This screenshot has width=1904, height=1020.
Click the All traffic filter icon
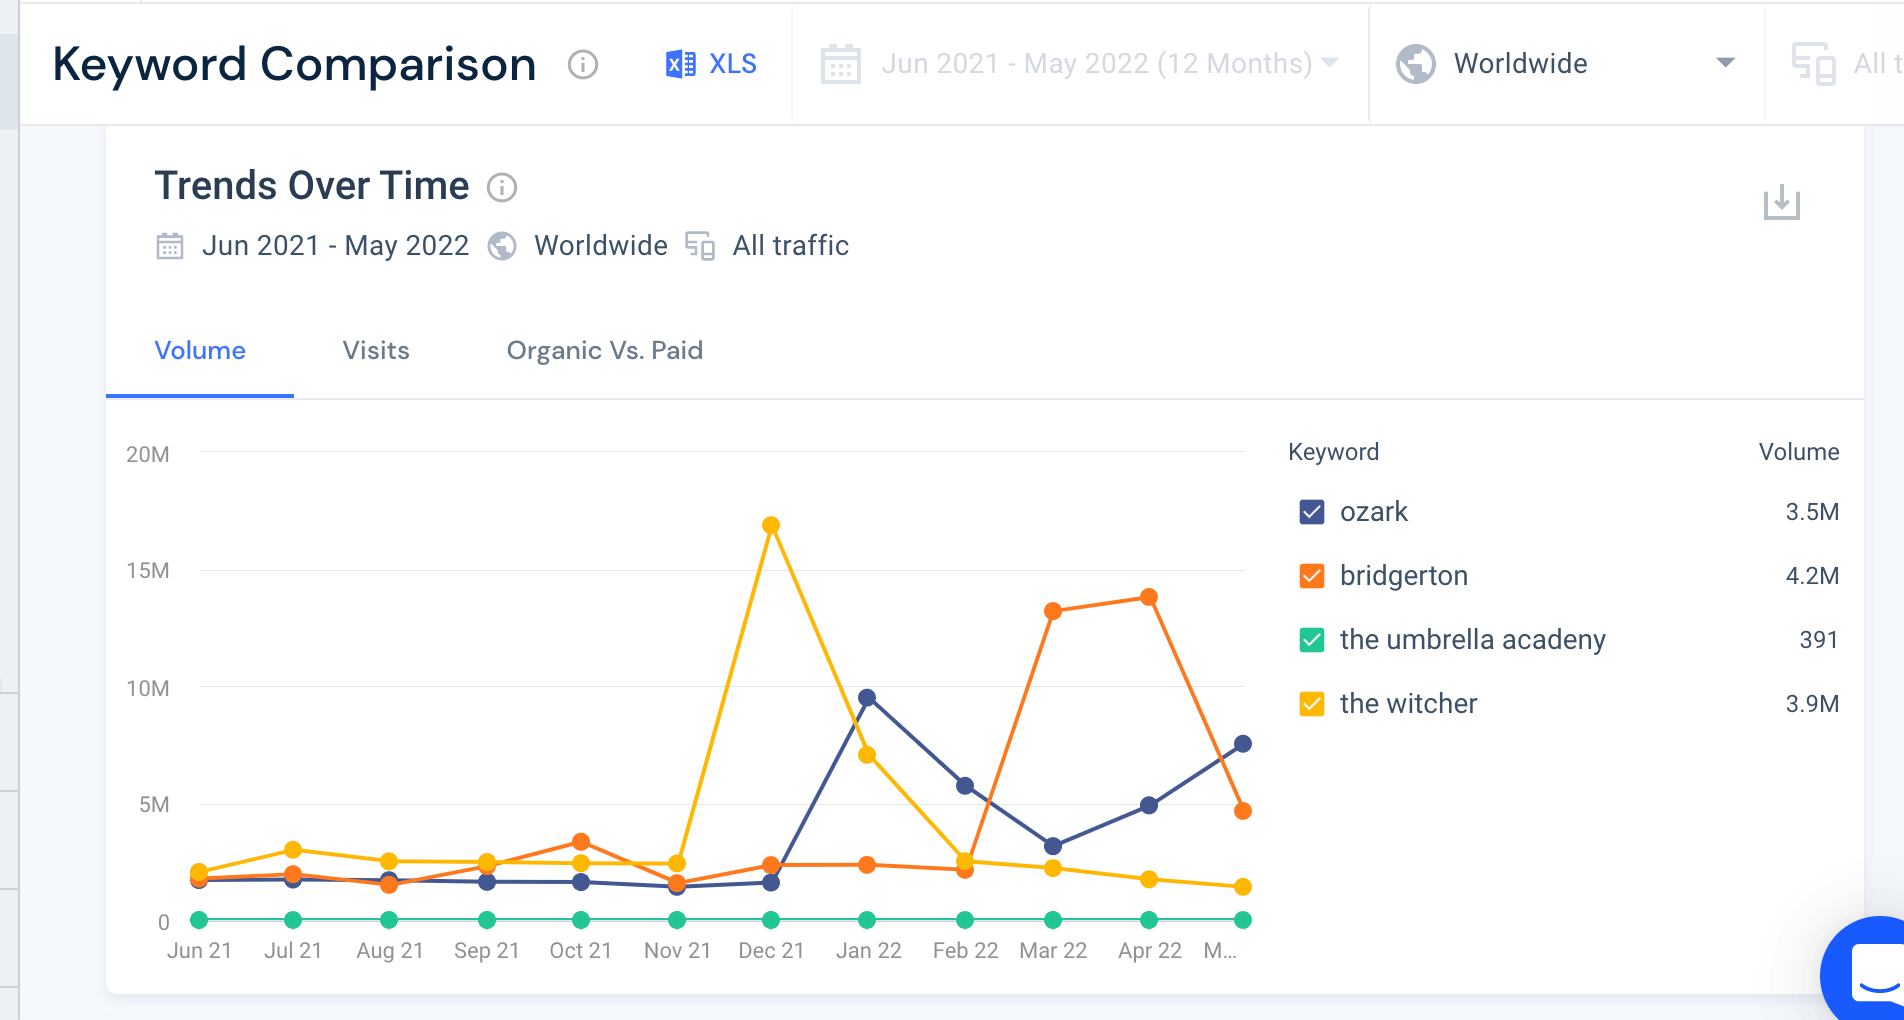click(1815, 63)
